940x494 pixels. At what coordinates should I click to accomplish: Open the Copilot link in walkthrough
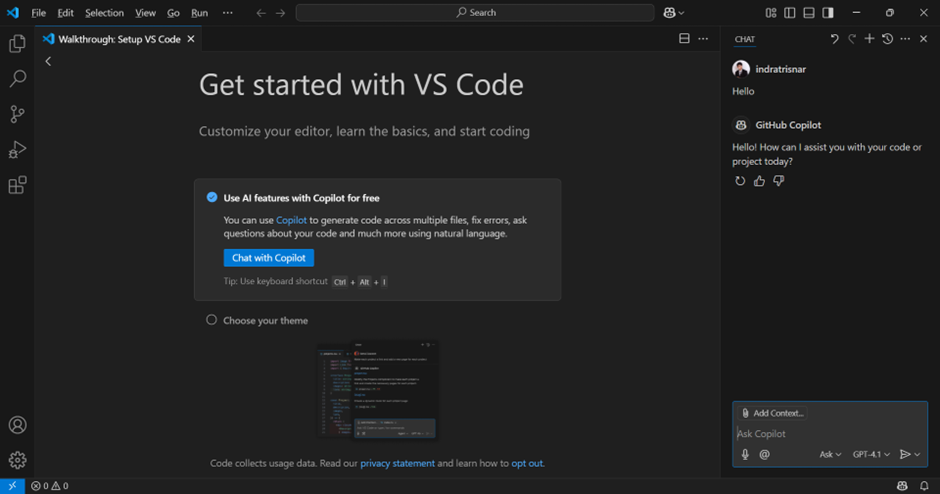(x=291, y=220)
